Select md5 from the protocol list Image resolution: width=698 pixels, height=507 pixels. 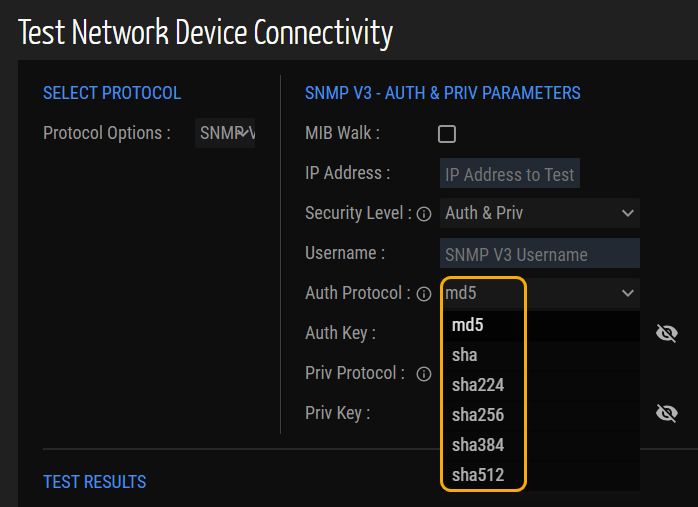click(468, 325)
